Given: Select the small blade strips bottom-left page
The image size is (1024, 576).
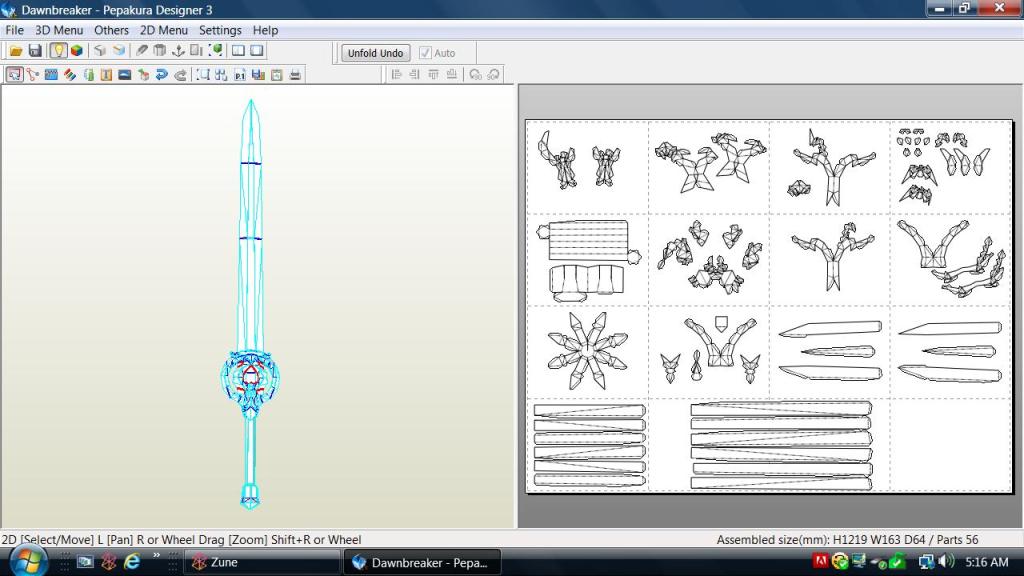Looking at the screenshot, I should click(x=590, y=445).
